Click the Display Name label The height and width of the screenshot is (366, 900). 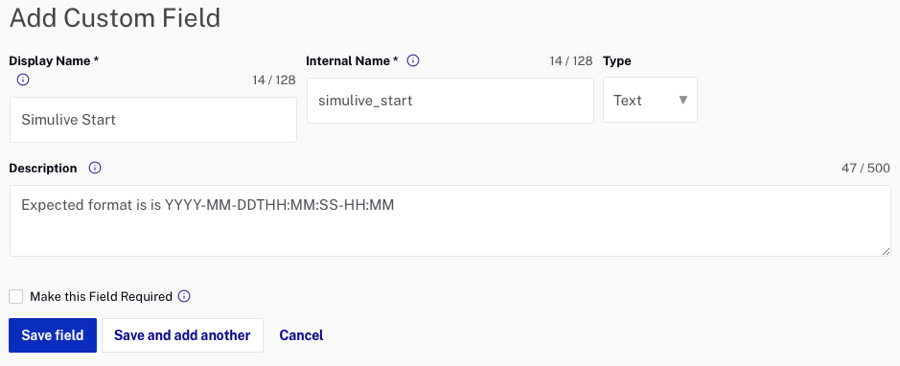[x=54, y=61]
